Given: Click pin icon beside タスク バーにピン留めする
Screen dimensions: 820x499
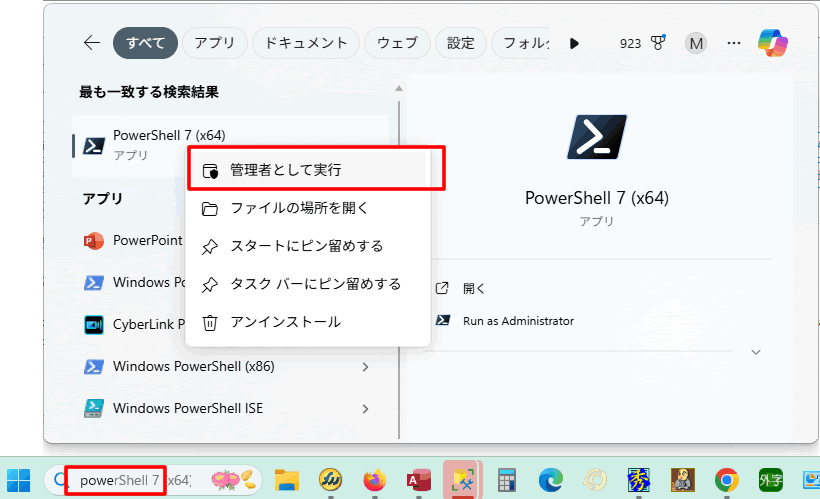Looking at the screenshot, I should (x=210, y=285).
